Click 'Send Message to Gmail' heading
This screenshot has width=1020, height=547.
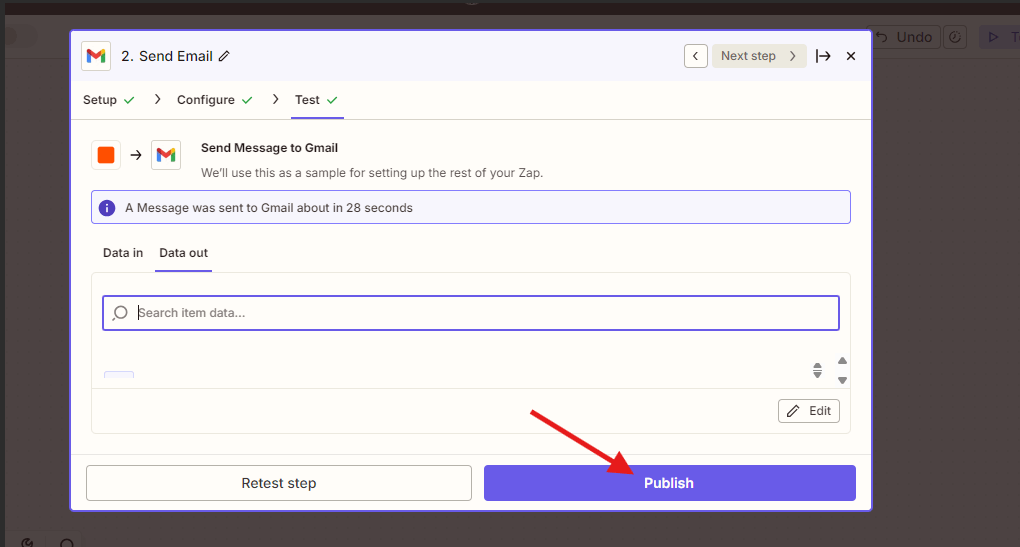[269, 148]
